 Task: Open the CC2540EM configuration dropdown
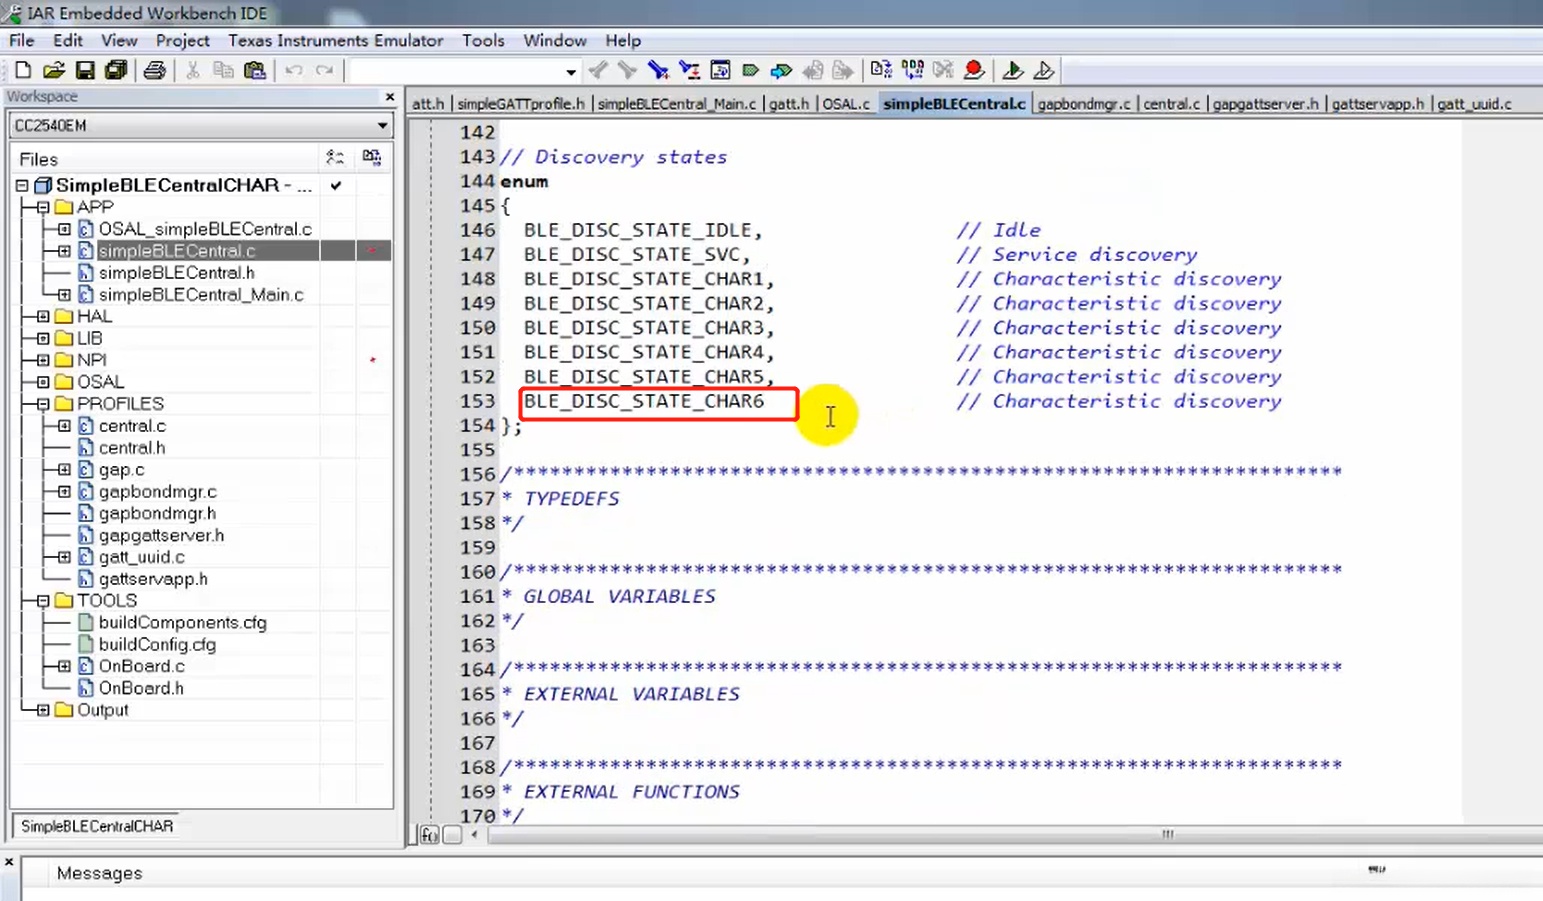pyautogui.click(x=382, y=126)
